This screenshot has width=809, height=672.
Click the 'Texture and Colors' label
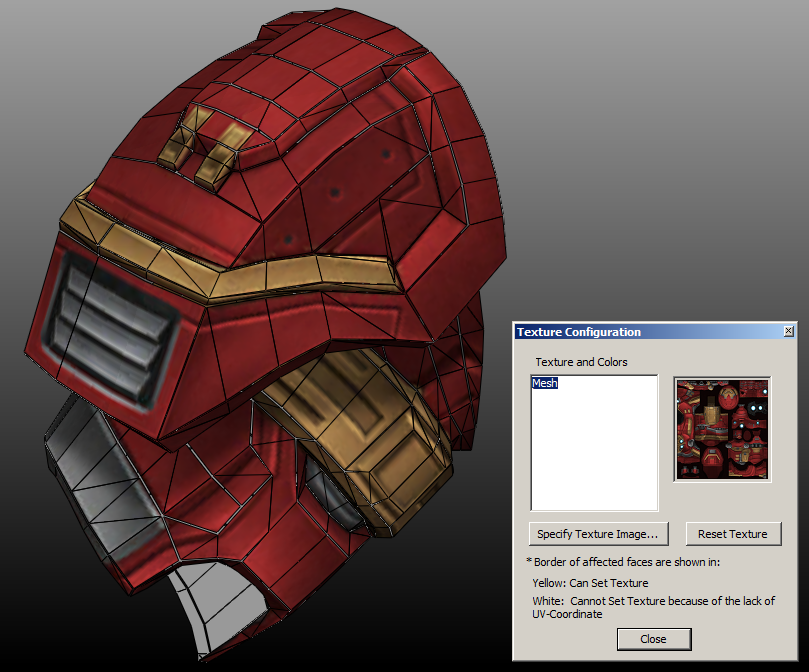coord(581,362)
